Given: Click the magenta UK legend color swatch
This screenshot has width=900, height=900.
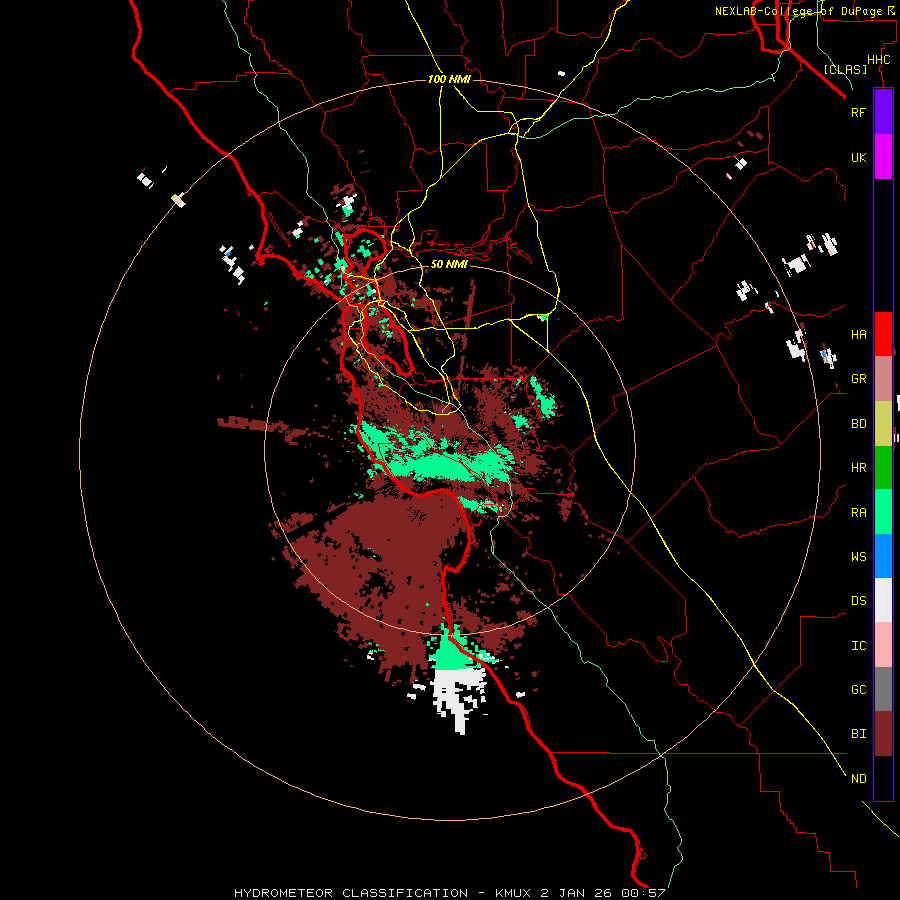Looking at the screenshot, I should [883, 157].
